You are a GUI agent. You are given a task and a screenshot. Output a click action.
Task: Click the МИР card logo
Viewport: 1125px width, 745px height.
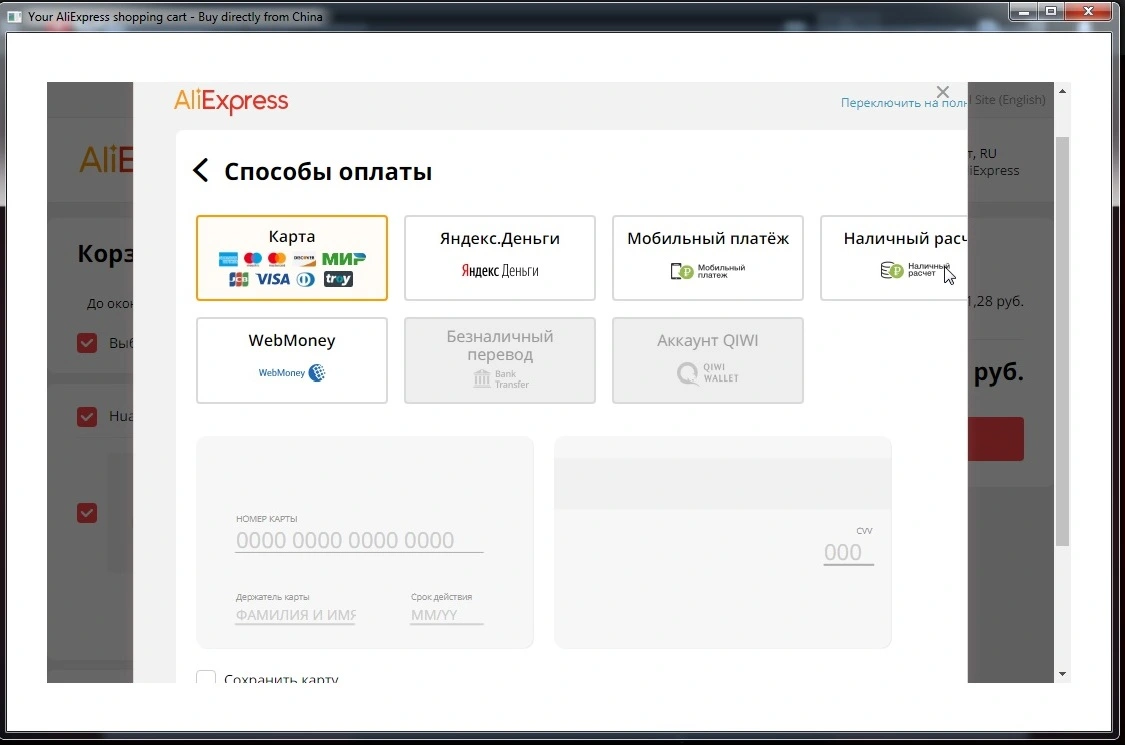(x=344, y=258)
